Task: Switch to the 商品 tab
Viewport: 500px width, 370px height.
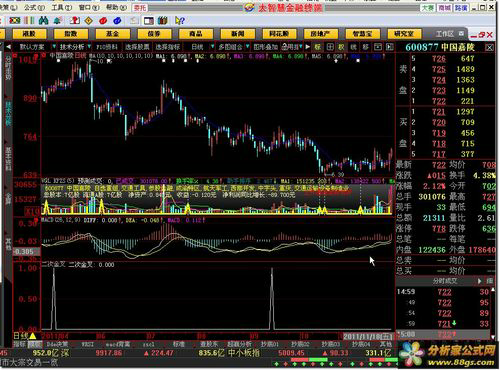Action: click(x=196, y=34)
